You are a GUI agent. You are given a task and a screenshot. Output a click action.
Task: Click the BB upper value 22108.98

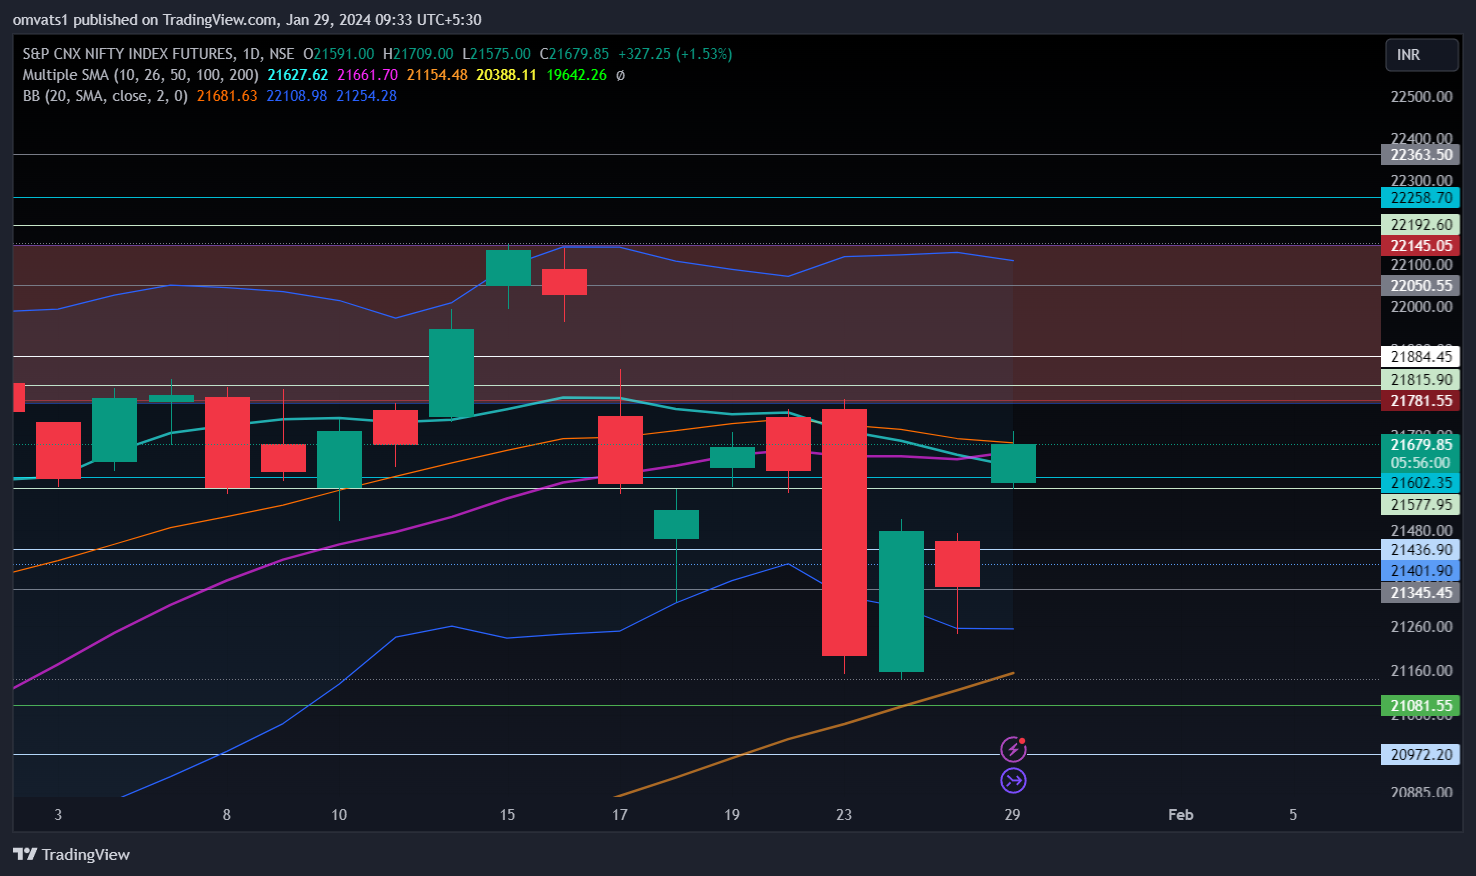click(296, 96)
